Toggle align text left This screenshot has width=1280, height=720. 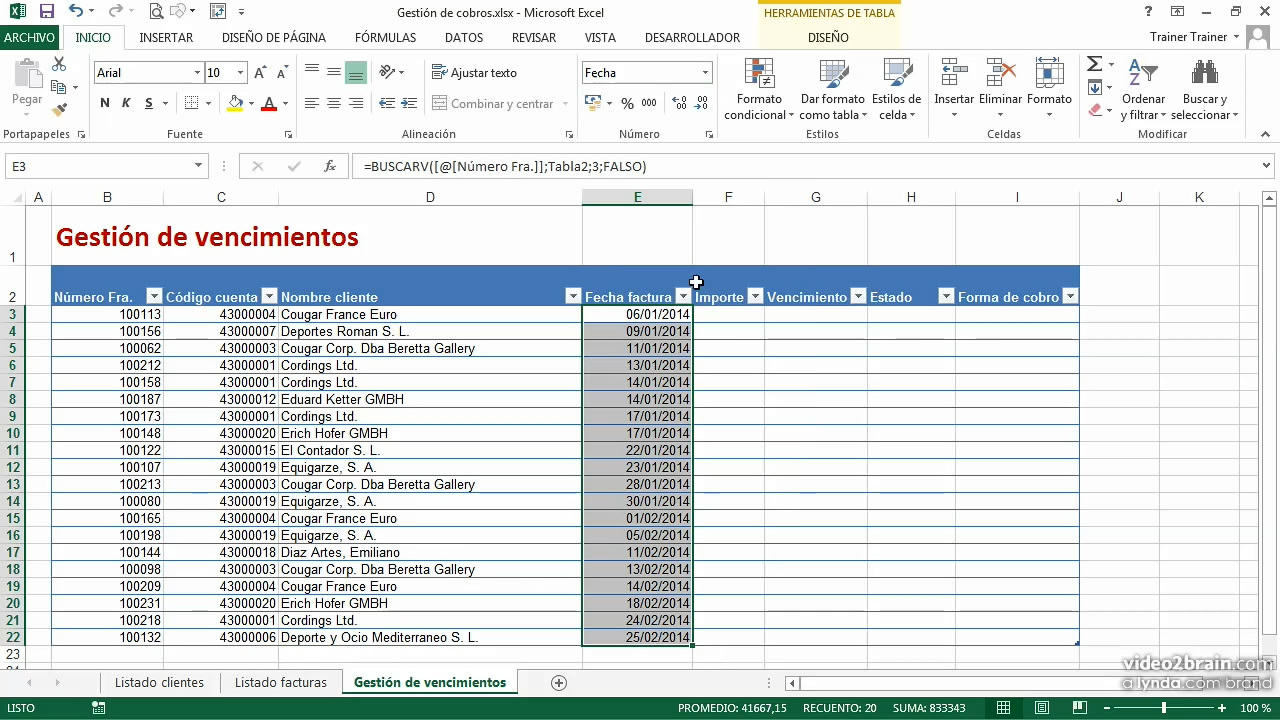coord(312,103)
